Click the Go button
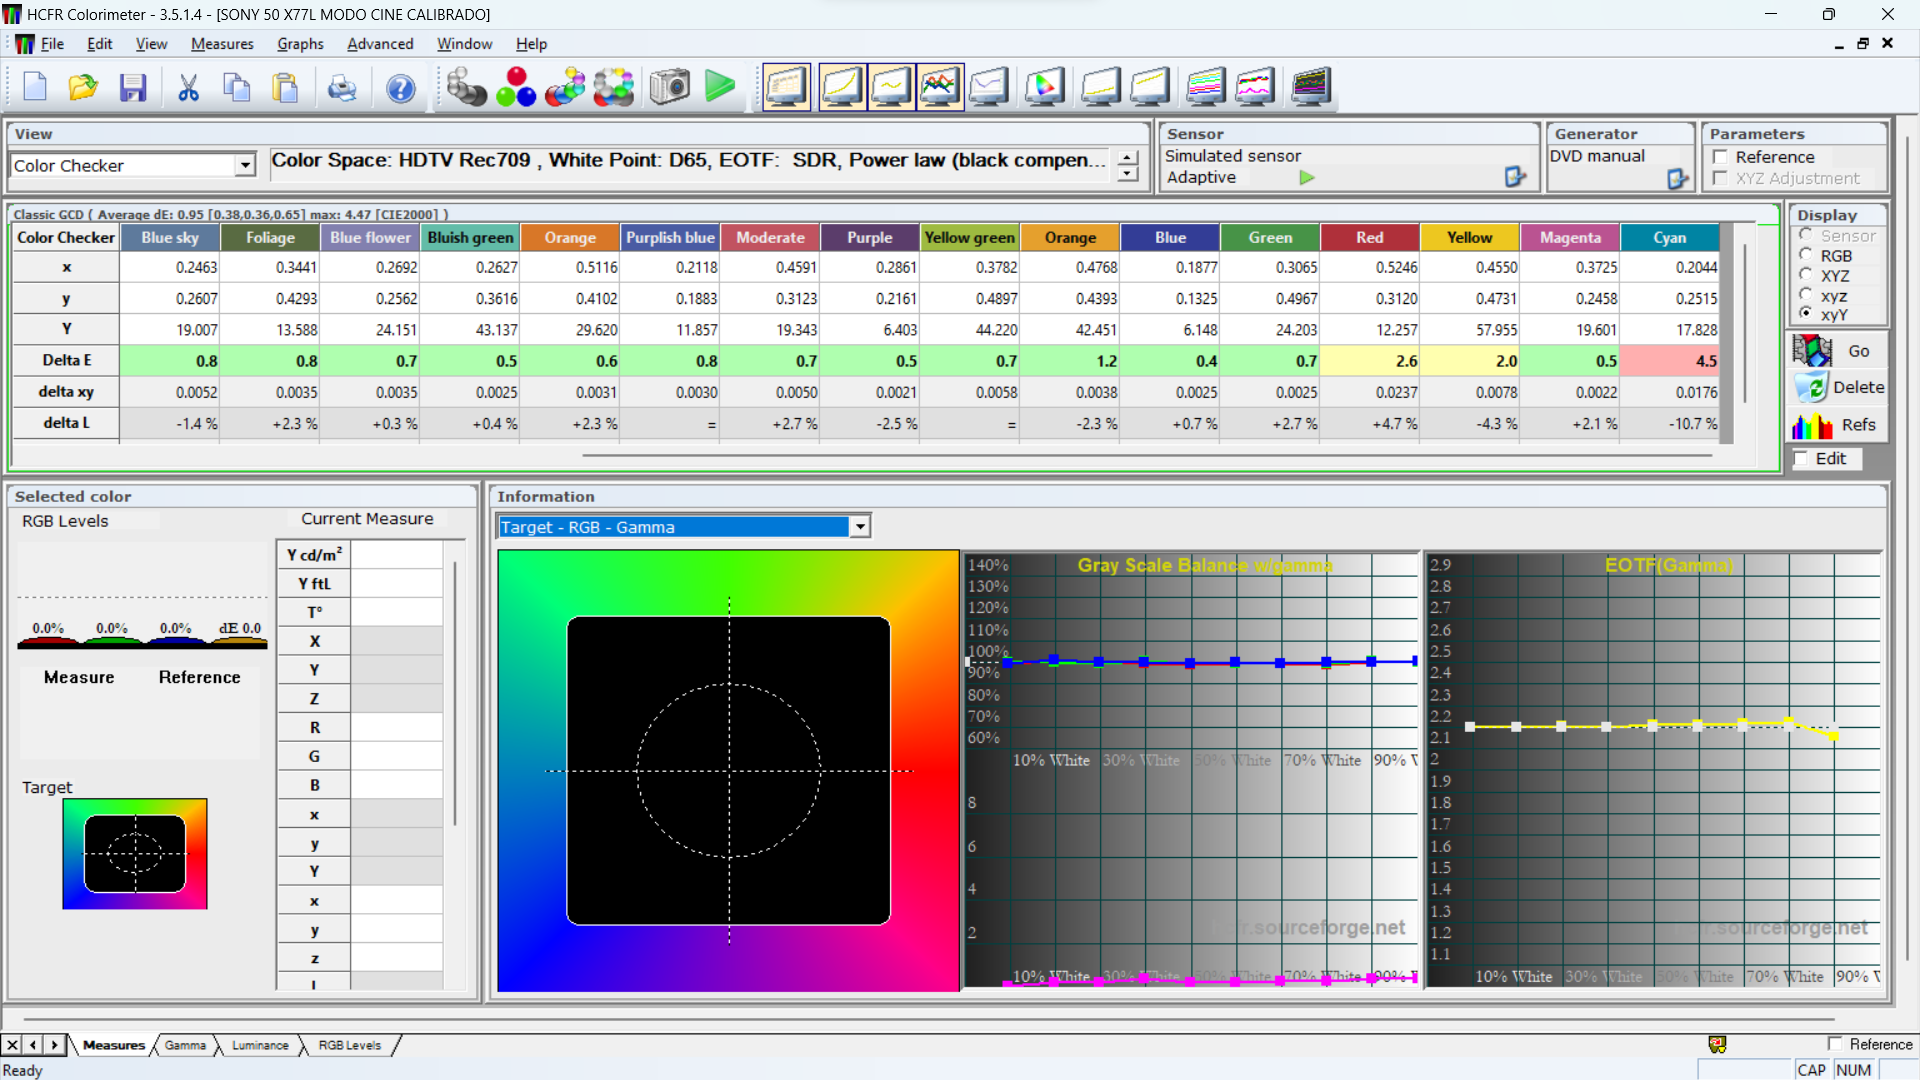Screen dimensions: 1920x1080 (x=1838, y=351)
